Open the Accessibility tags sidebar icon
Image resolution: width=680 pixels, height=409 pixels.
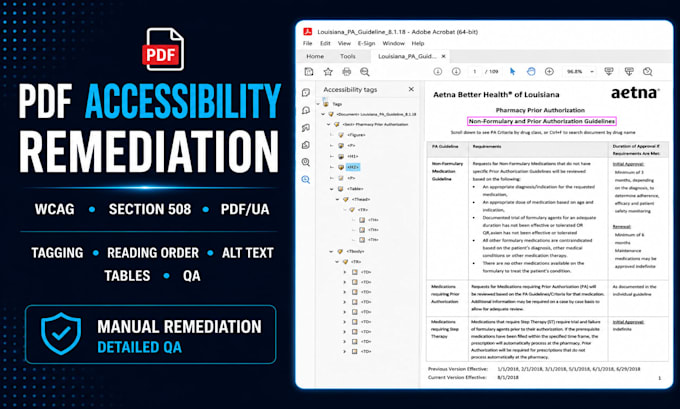(x=306, y=180)
